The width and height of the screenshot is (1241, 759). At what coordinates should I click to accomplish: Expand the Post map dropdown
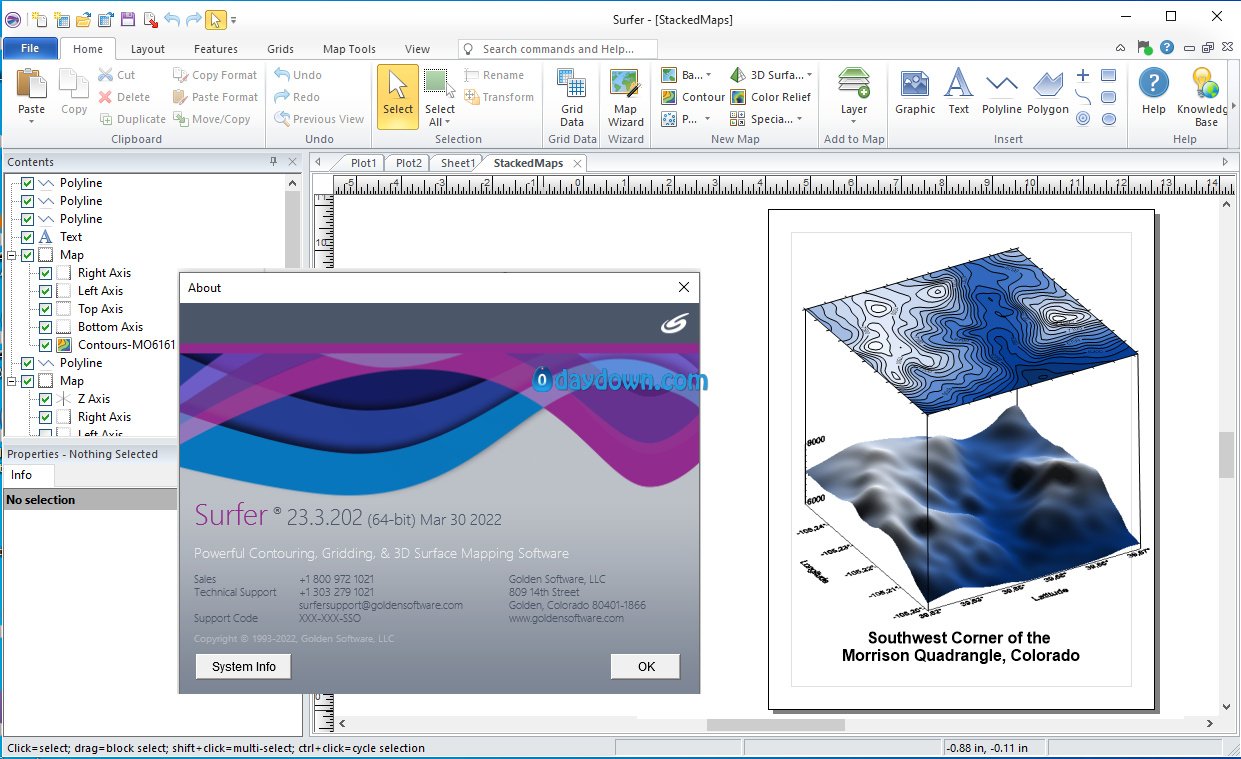[708, 119]
